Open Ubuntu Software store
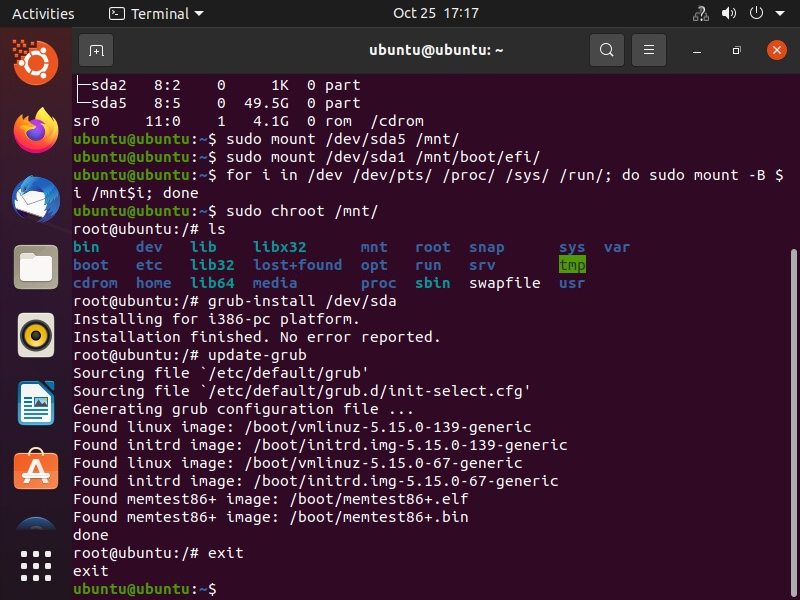This screenshot has height=600, width=800. coord(36,470)
